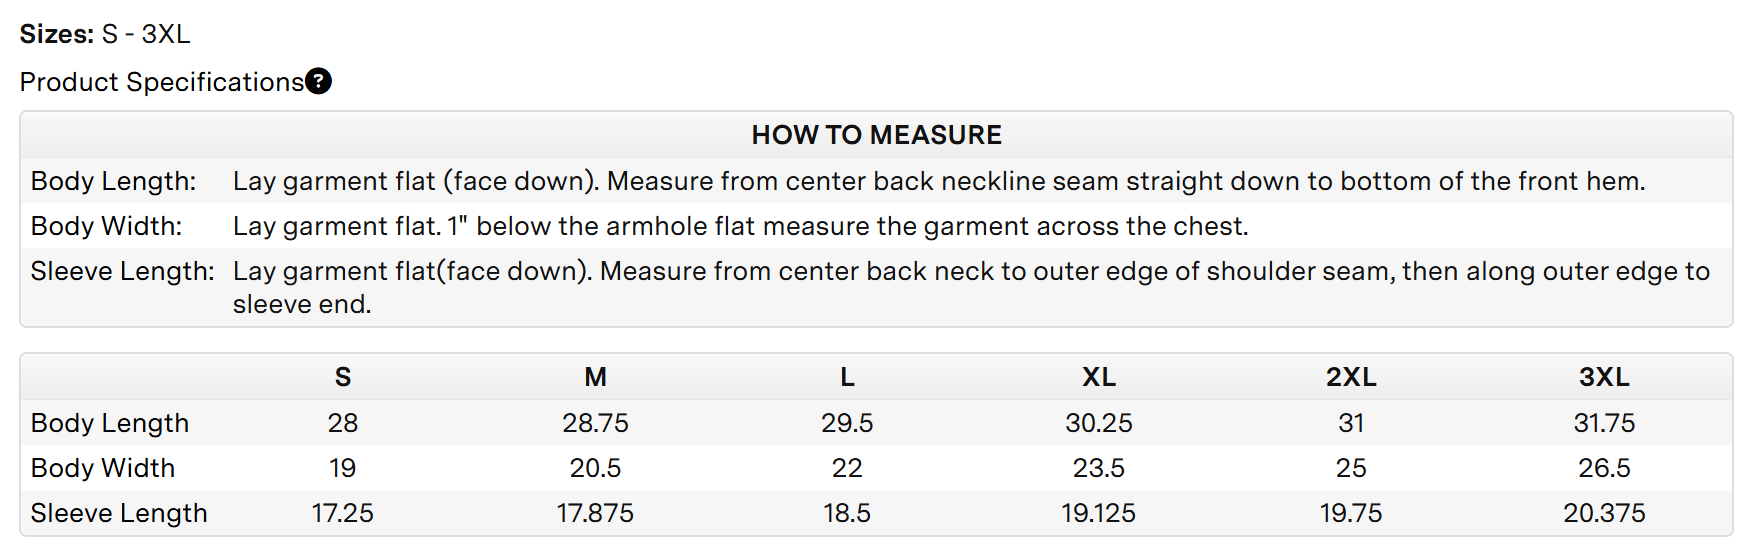Click the Body Width measuring instructions text
Image resolution: width=1758 pixels, height=559 pixels.
point(741,226)
